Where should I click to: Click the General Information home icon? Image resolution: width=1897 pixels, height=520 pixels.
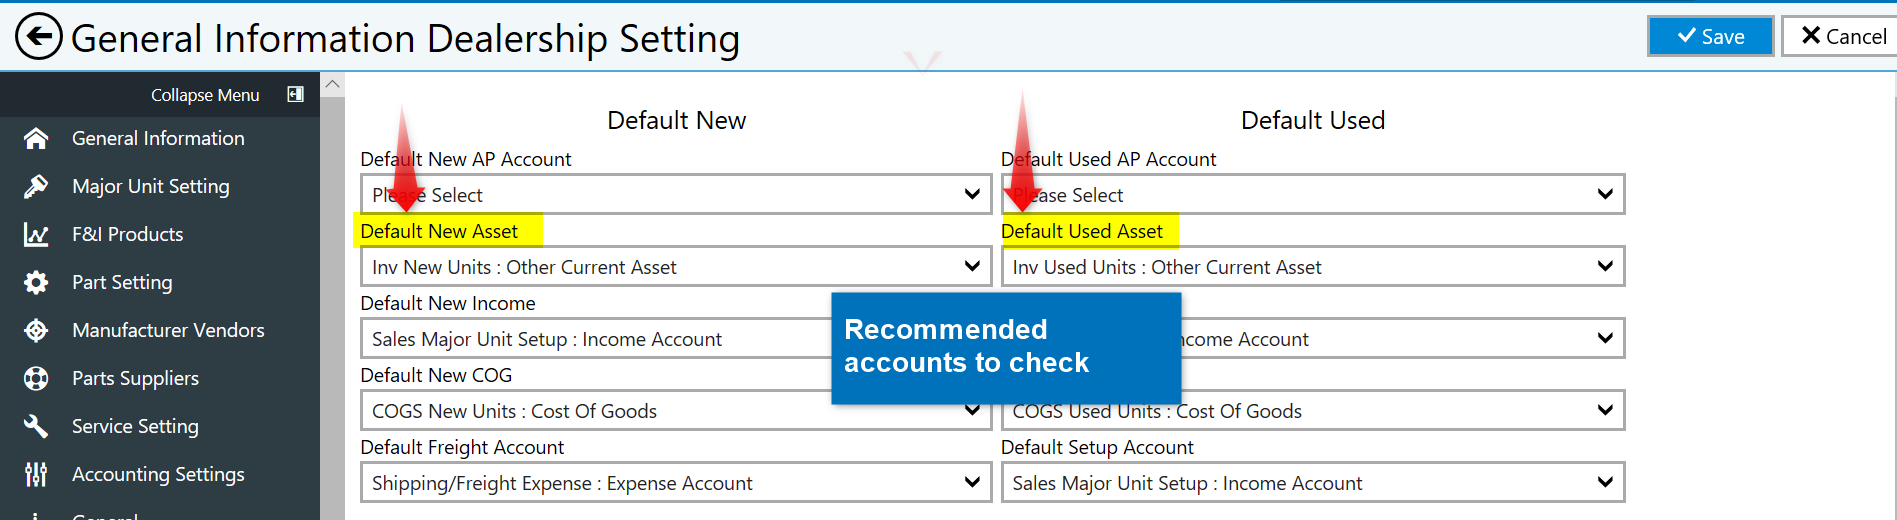pyautogui.click(x=36, y=138)
